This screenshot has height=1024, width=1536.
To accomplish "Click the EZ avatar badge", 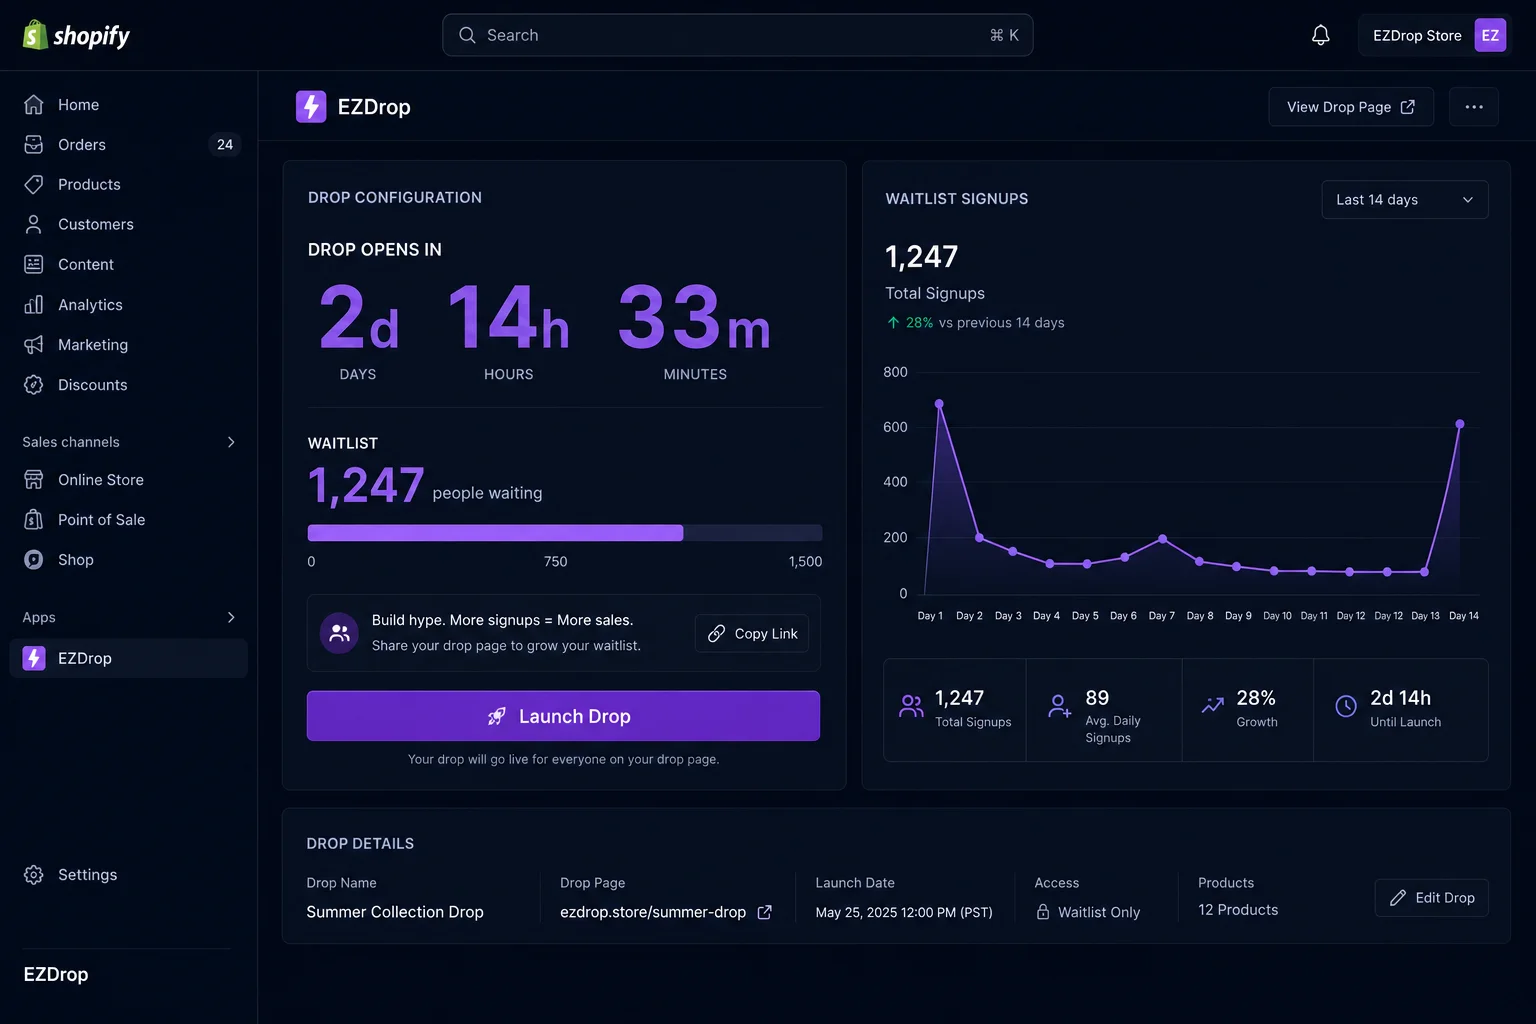I will point(1490,35).
